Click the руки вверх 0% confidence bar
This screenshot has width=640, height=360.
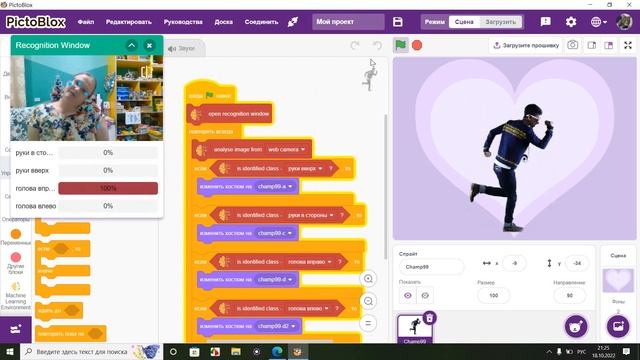[108, 170]
